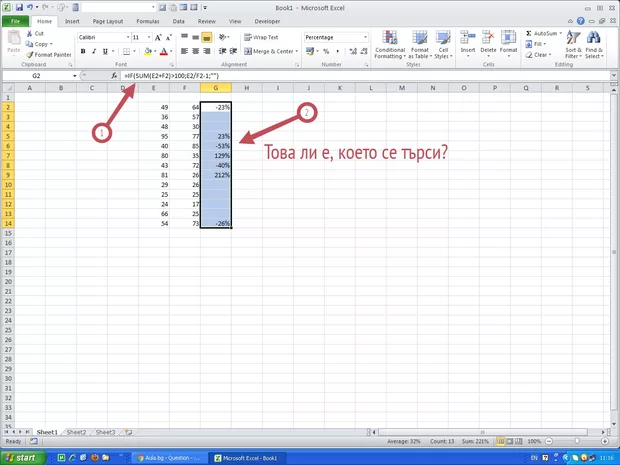Toggle Wrap Text
Viewport: 620px width, 465px height.
[x=261, y=38]
